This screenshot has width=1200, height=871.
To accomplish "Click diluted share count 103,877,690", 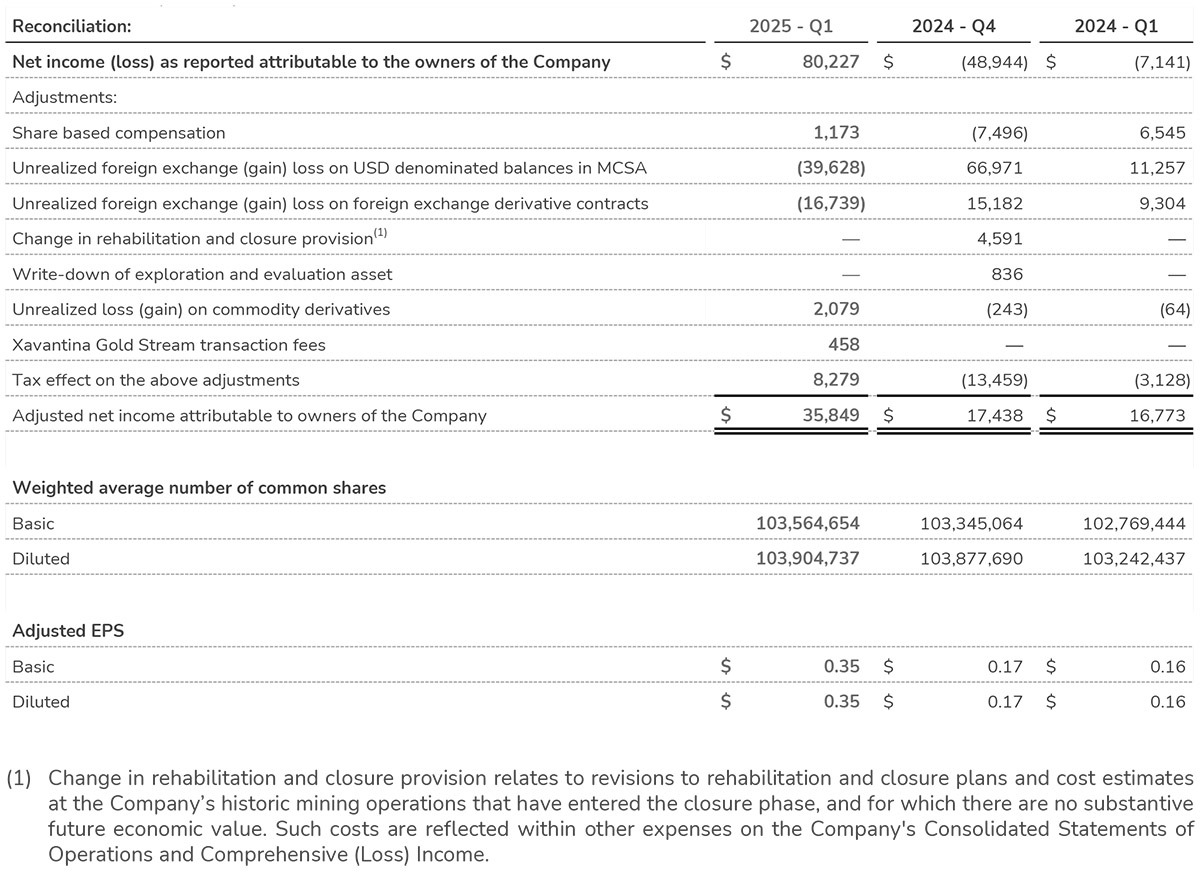I will 971,559.
